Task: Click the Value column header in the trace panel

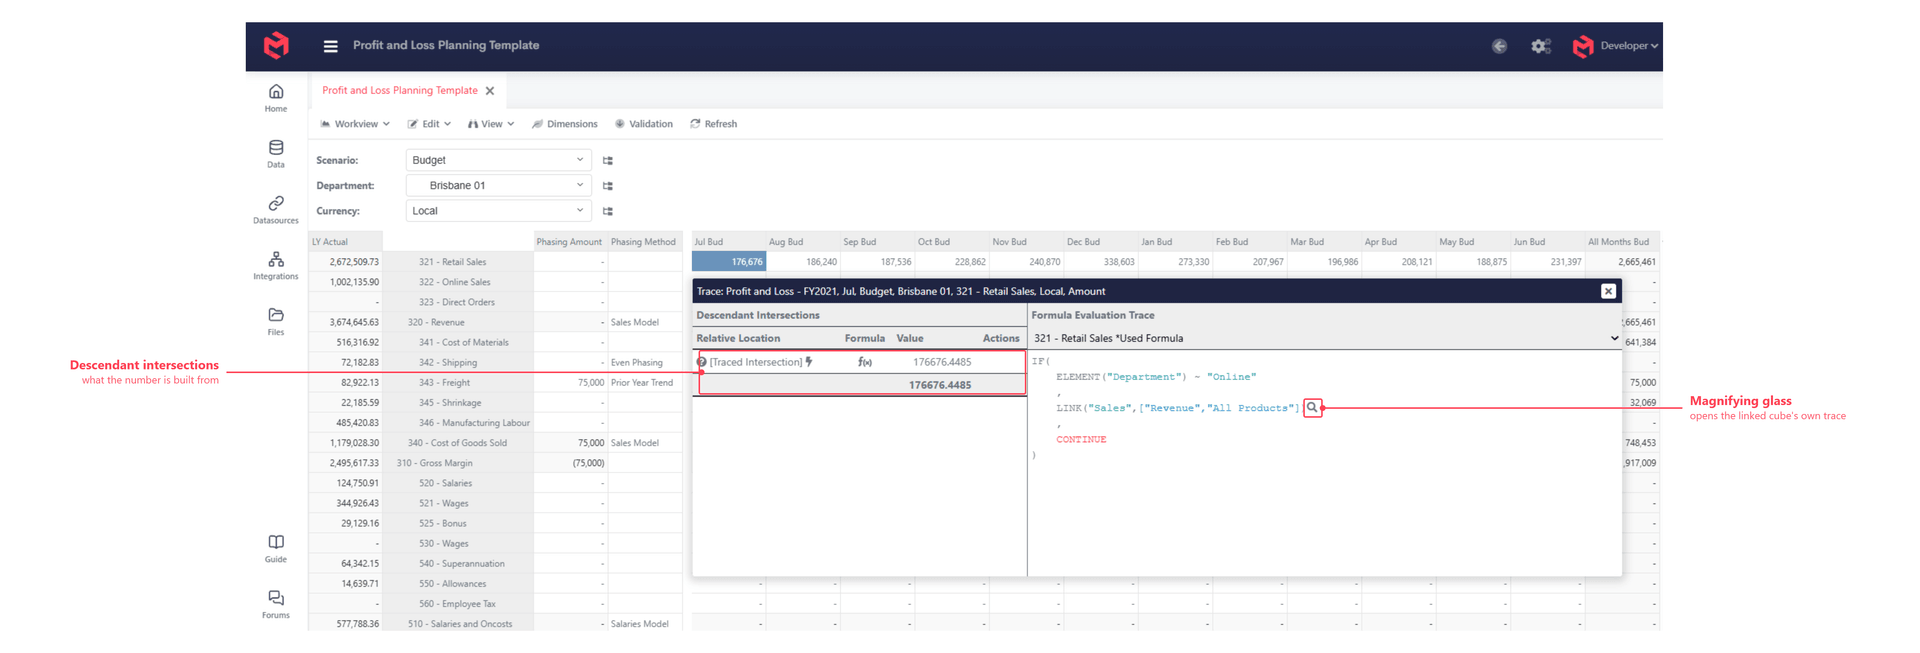Action: [910, 338]
